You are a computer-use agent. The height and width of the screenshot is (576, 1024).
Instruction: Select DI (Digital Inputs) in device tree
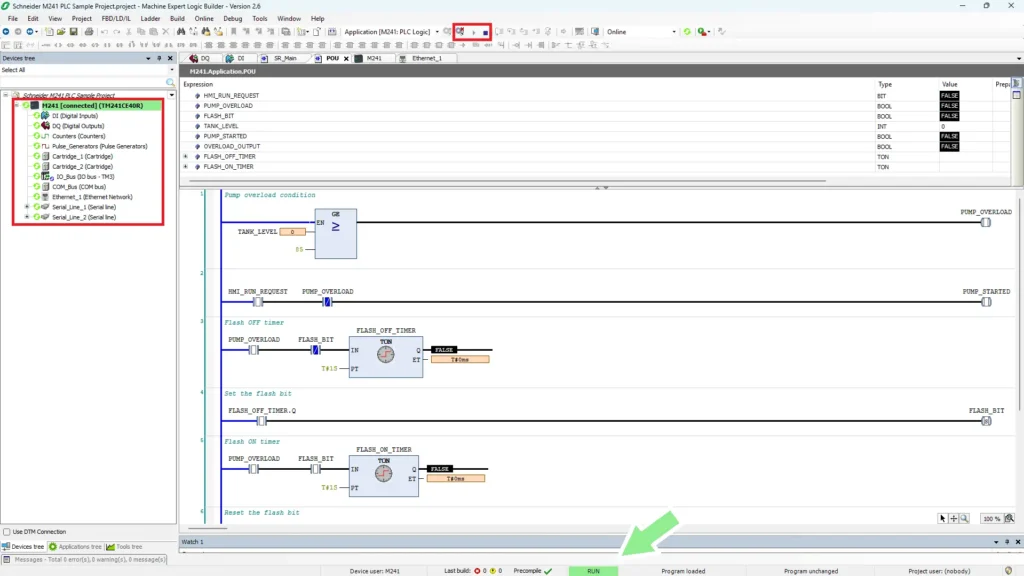(x=74, y=116)
